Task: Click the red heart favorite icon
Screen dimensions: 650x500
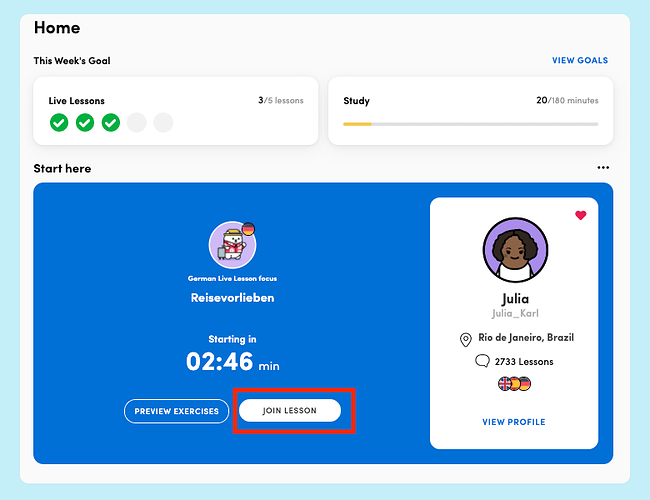Action: pyautogui.click(x=580, y=215)
